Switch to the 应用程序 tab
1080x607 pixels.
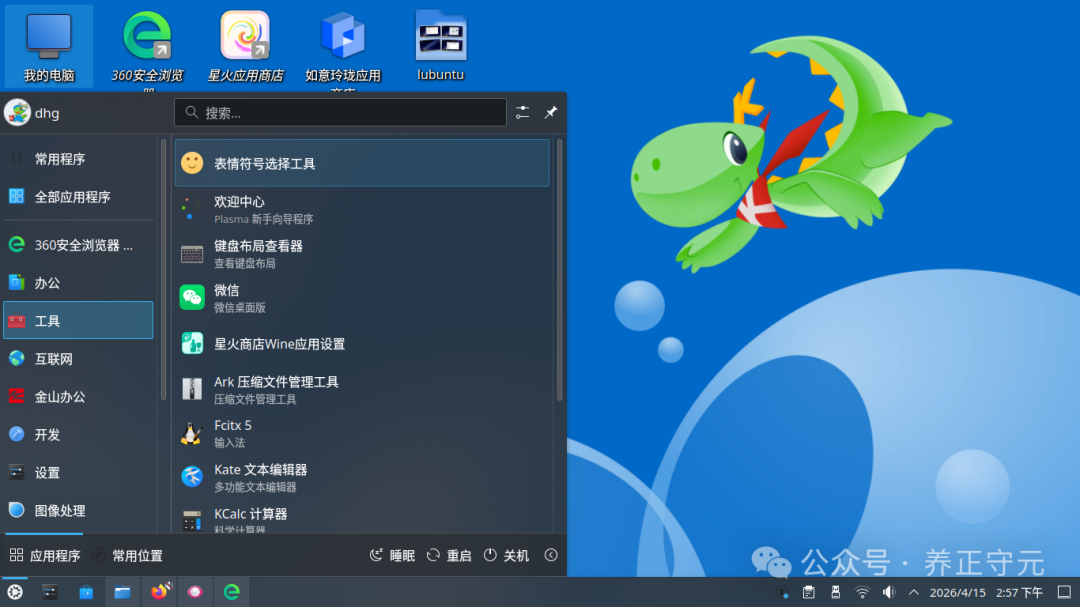click(45, 555)
